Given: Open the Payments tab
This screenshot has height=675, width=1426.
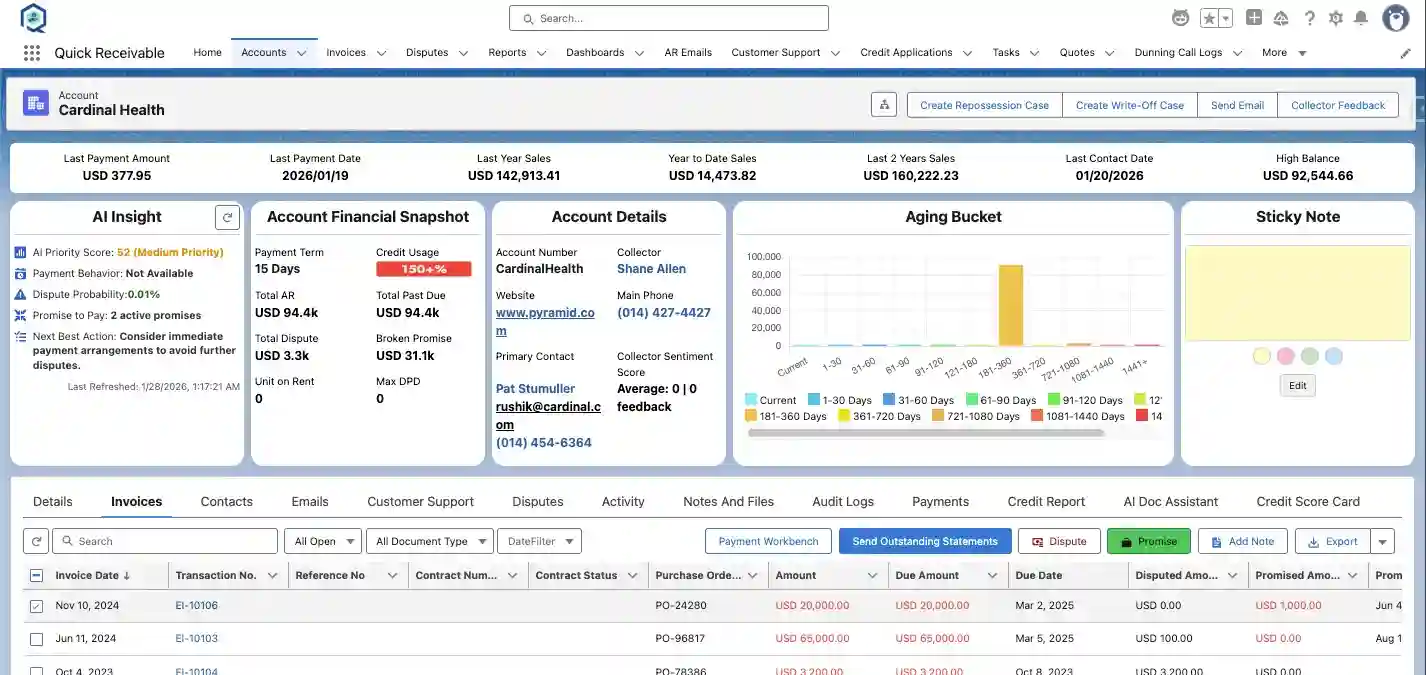Looking at the screenshot, I should click(940, 502).
